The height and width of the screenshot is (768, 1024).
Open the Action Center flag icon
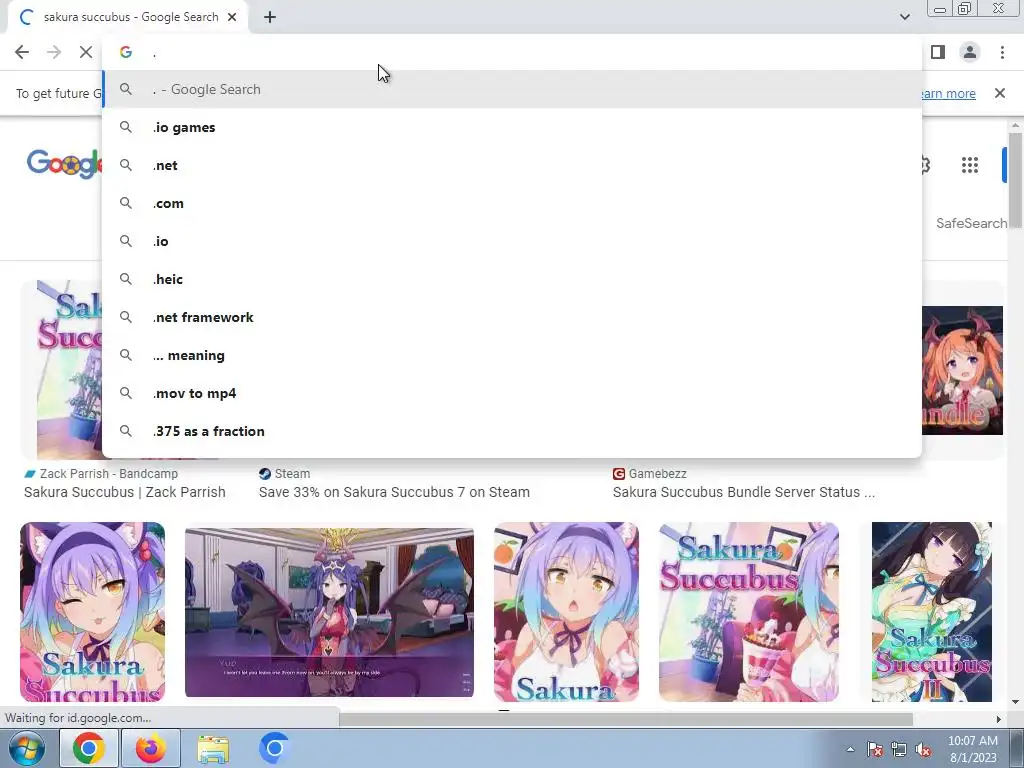[875, 749]
